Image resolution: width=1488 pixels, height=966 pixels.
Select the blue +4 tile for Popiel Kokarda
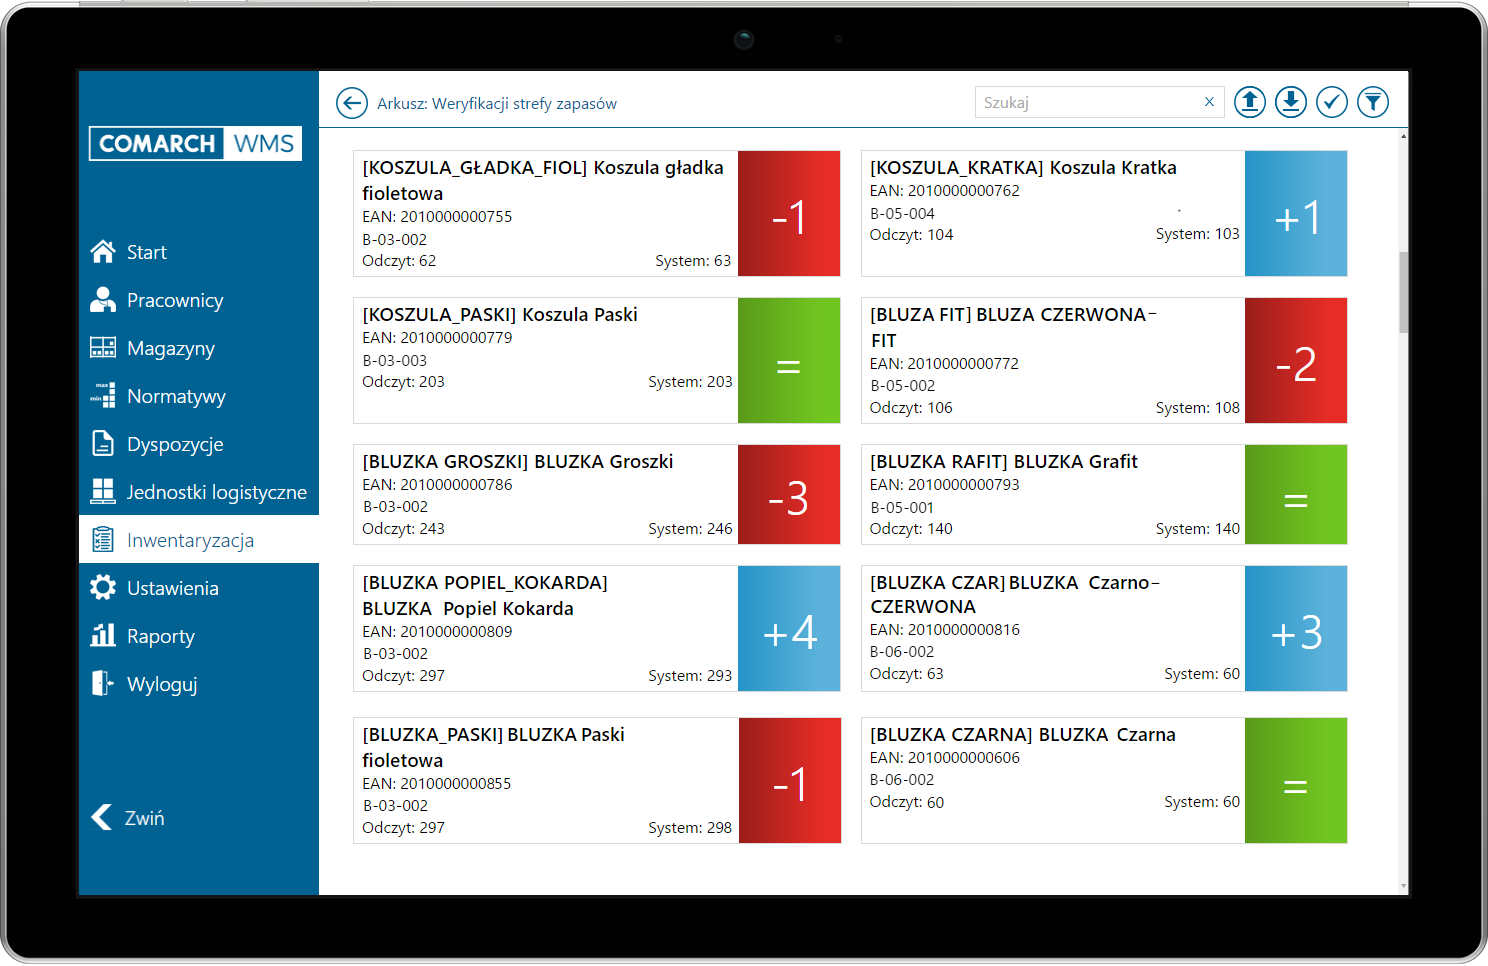(788, 629)
